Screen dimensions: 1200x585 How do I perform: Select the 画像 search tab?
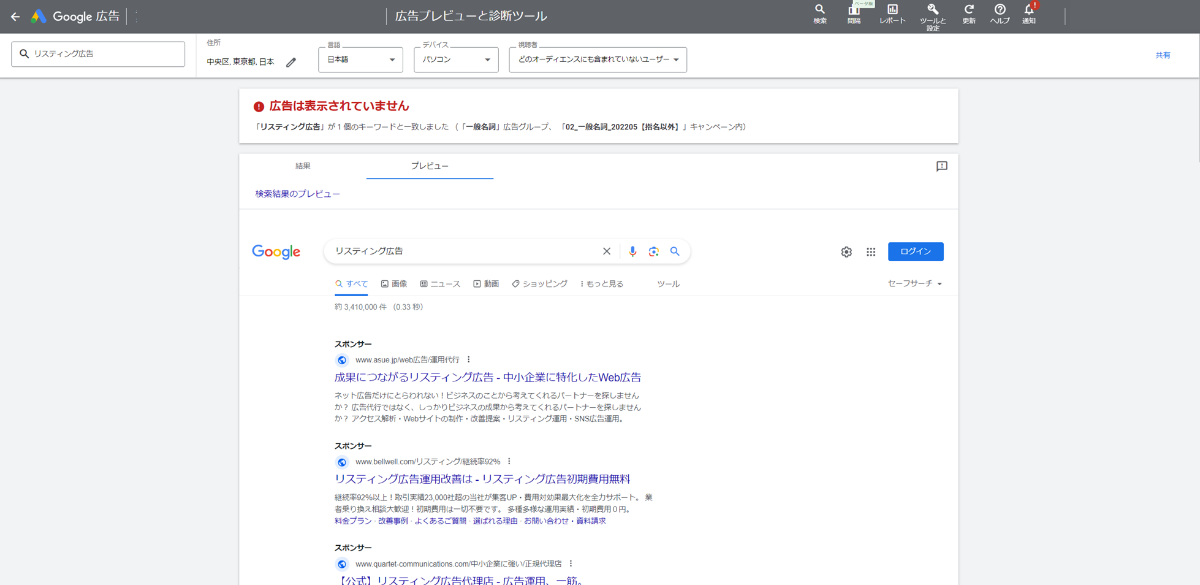point(394,284)
